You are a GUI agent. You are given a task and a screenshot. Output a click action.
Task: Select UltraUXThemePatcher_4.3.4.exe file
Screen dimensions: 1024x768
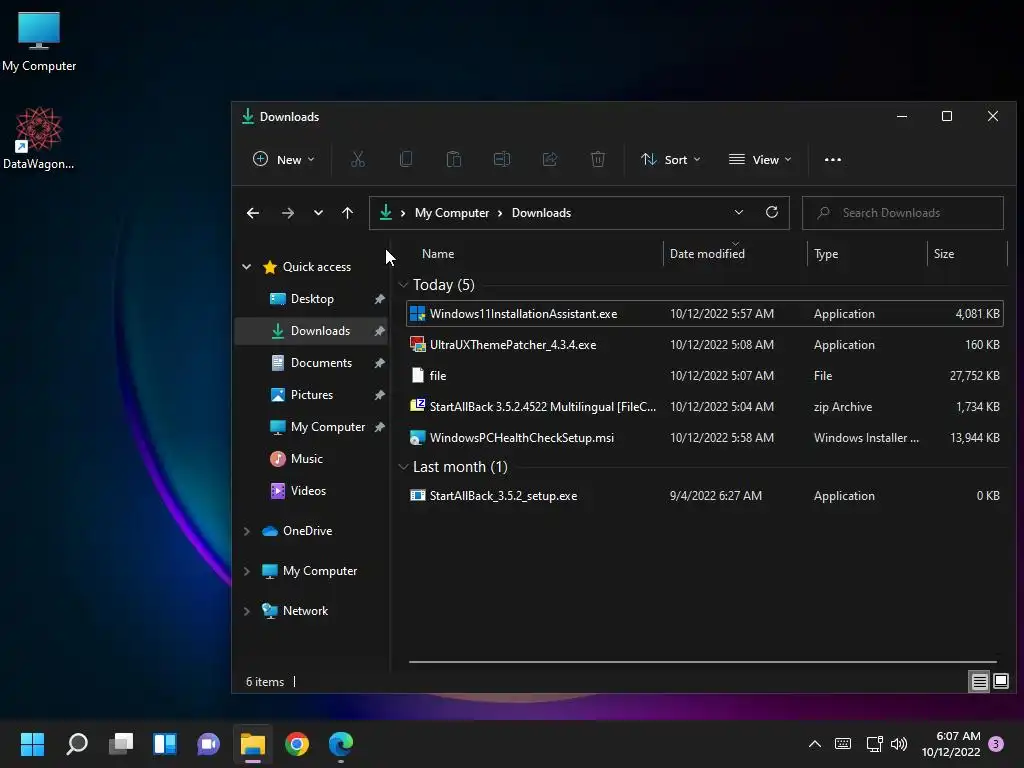[705, 345]
